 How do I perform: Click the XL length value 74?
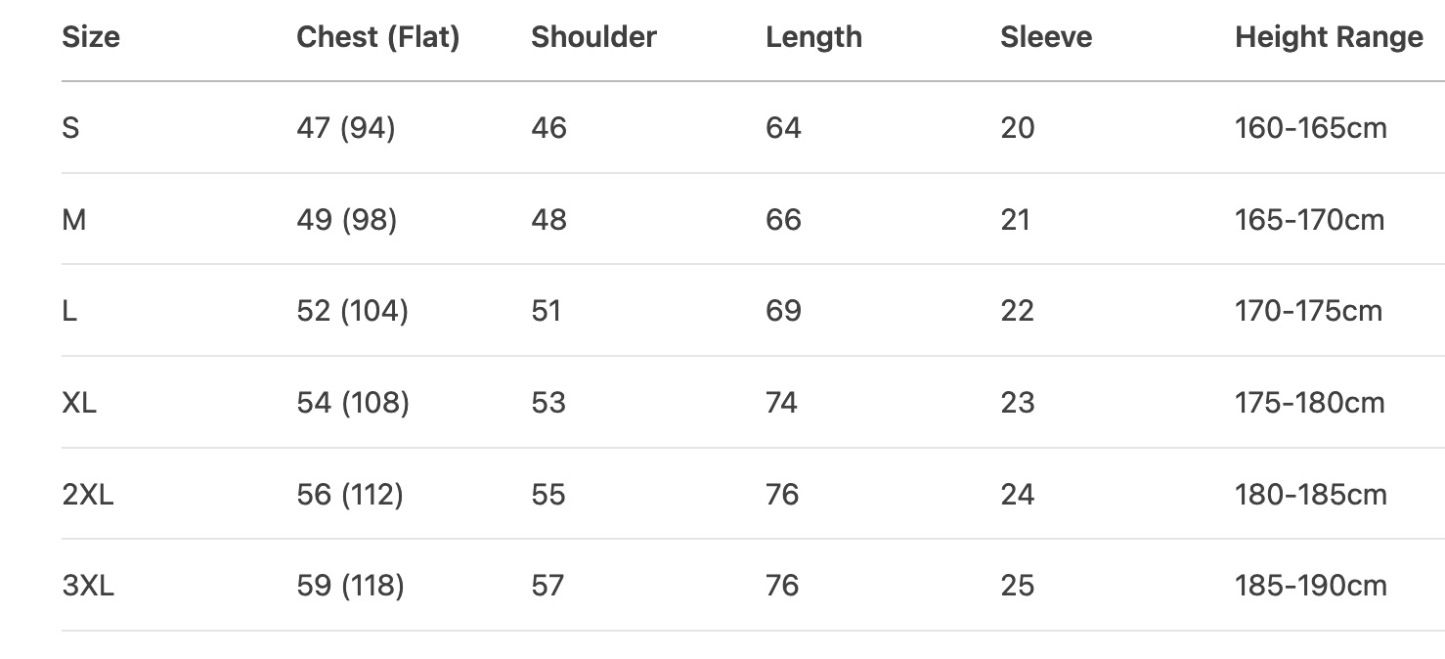(x=781, y=403)
